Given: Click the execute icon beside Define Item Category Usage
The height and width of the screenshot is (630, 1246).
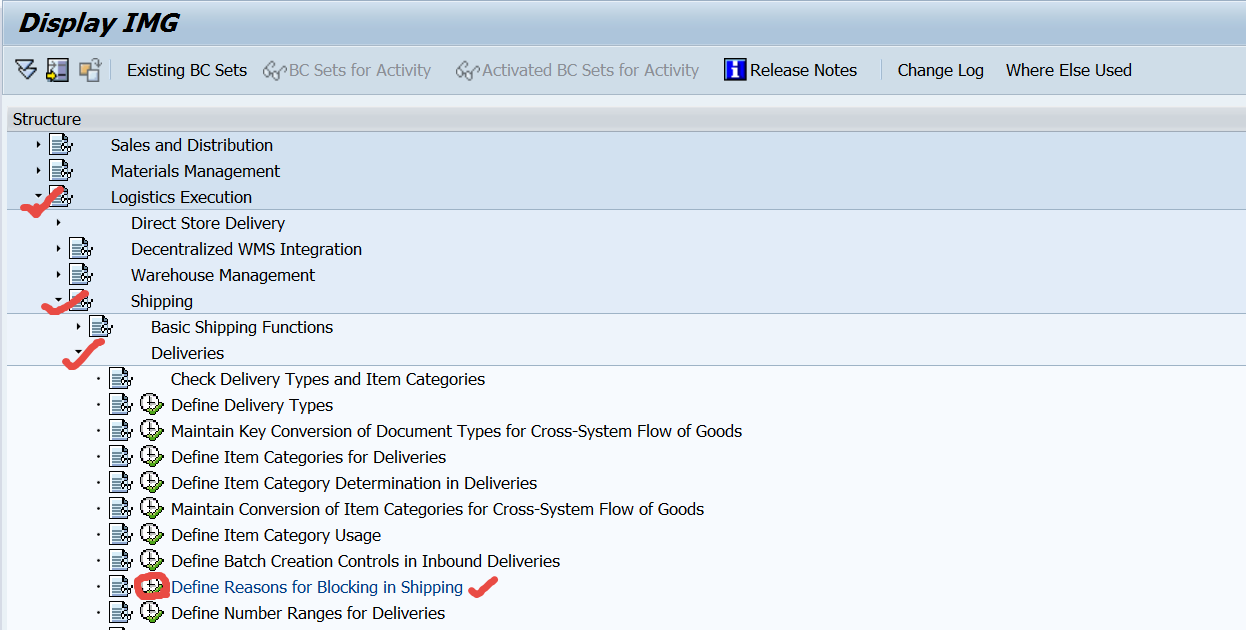Looking at the screenshot, I should click(152, 534).
